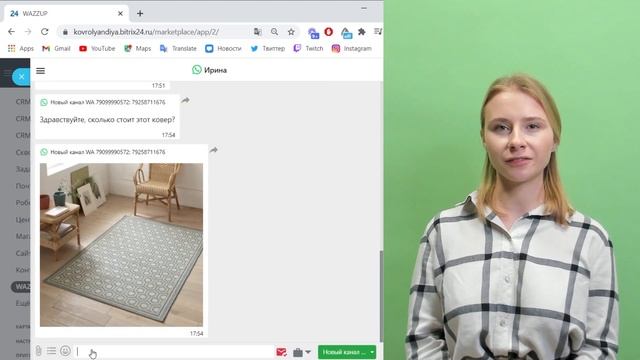This screenshot has height=360, width=640.
Task: Click the address bar URL
Action: 146,32
